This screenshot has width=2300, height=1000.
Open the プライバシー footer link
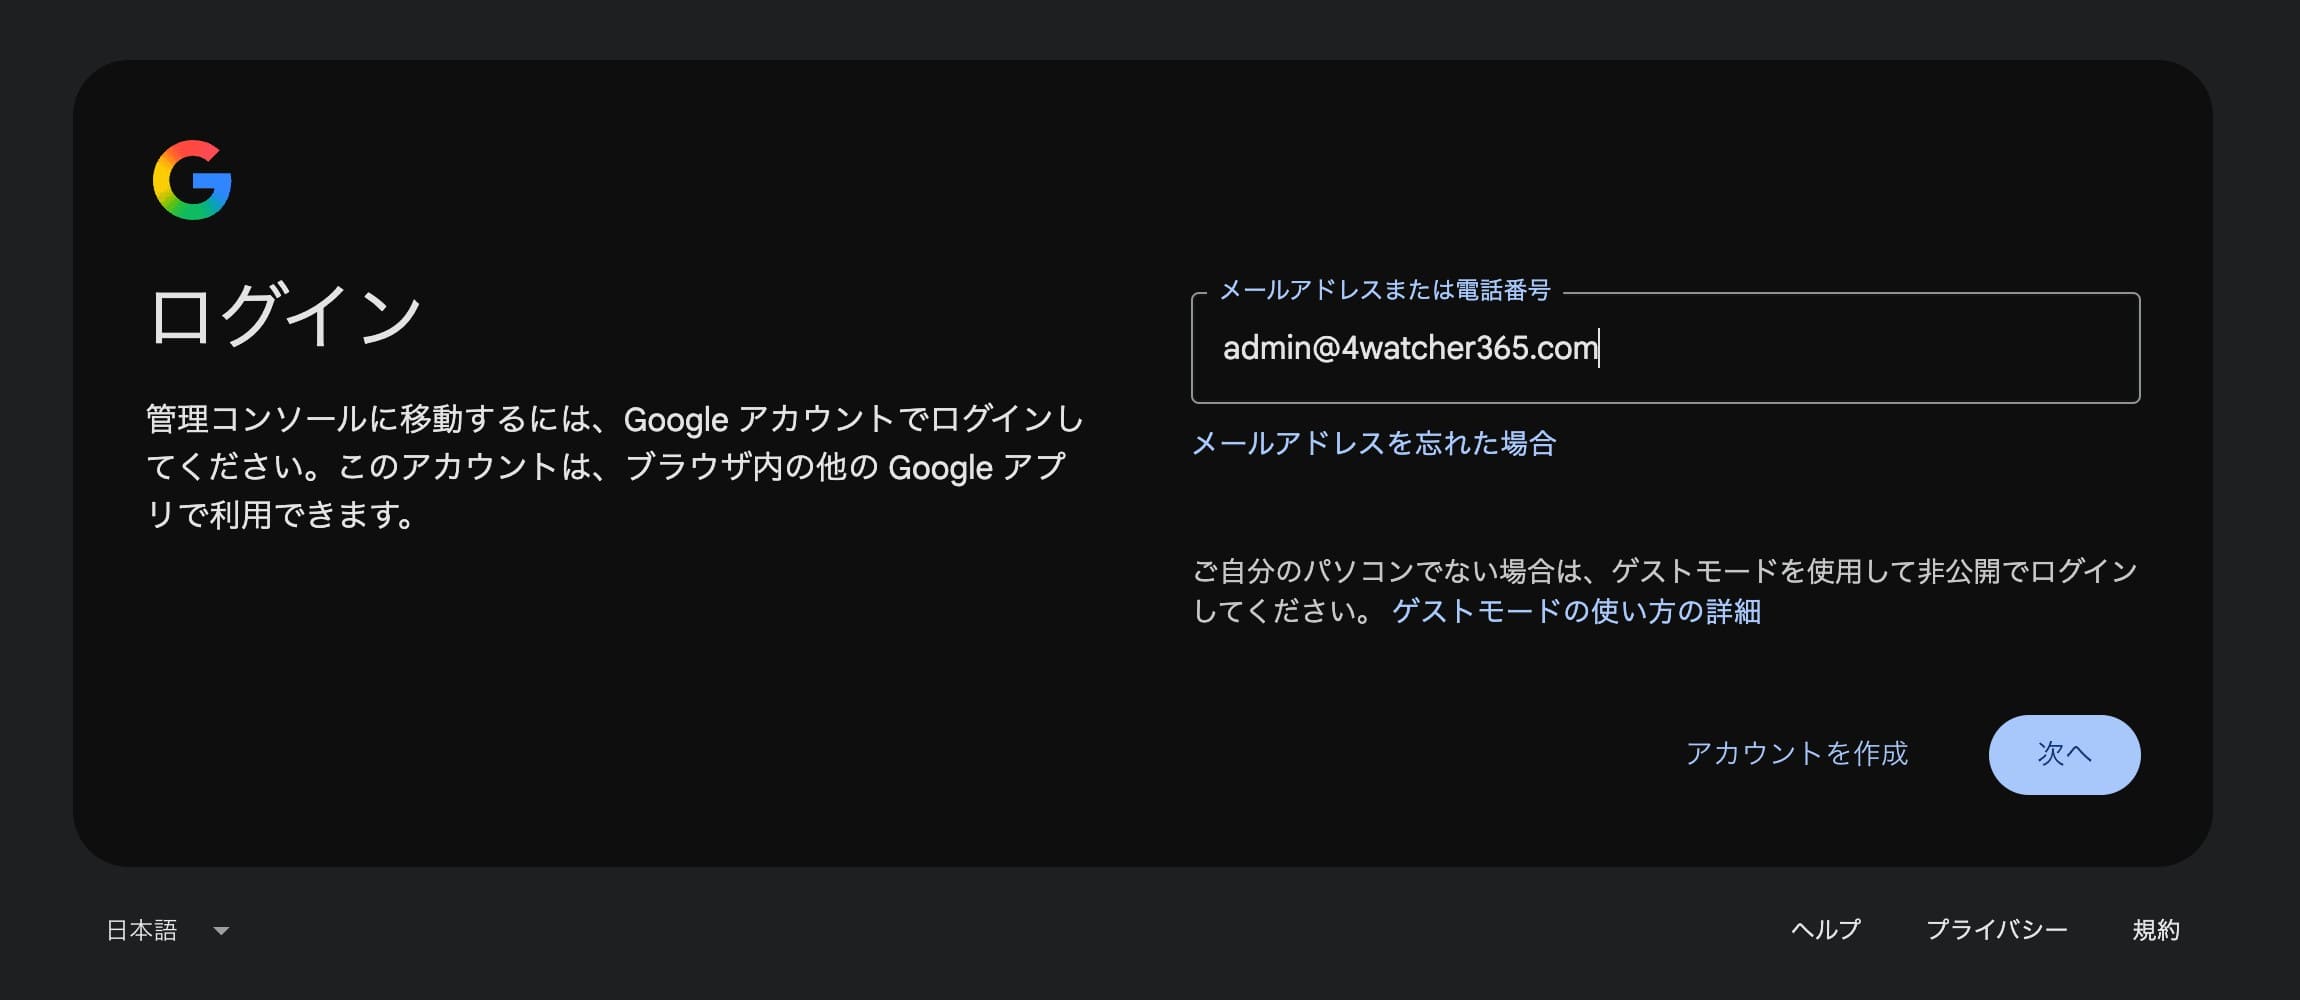[1997, 930]
